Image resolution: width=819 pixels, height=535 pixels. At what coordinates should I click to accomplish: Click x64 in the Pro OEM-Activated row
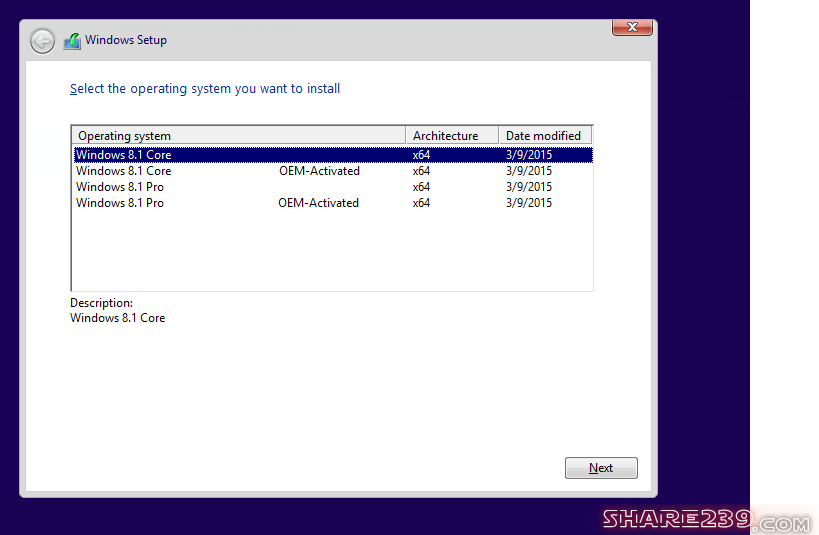pos(421,203)
